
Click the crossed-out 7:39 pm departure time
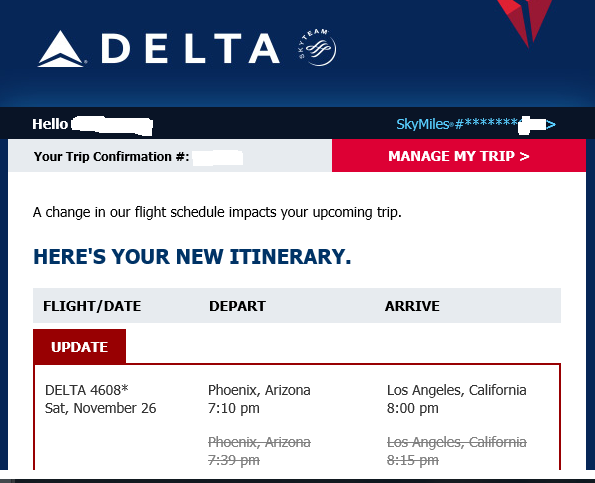tap(234, 460)
